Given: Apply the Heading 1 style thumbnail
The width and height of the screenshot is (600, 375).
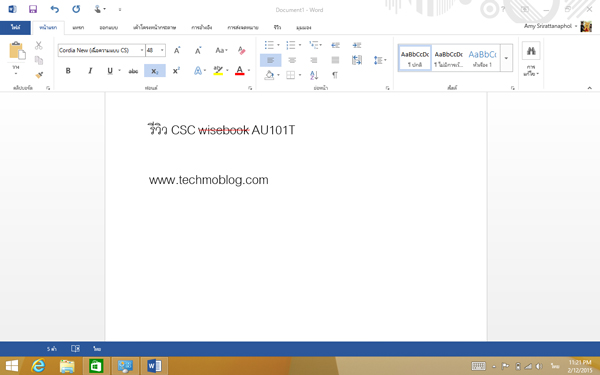Looking at the screenshot, I should point(482,58).
